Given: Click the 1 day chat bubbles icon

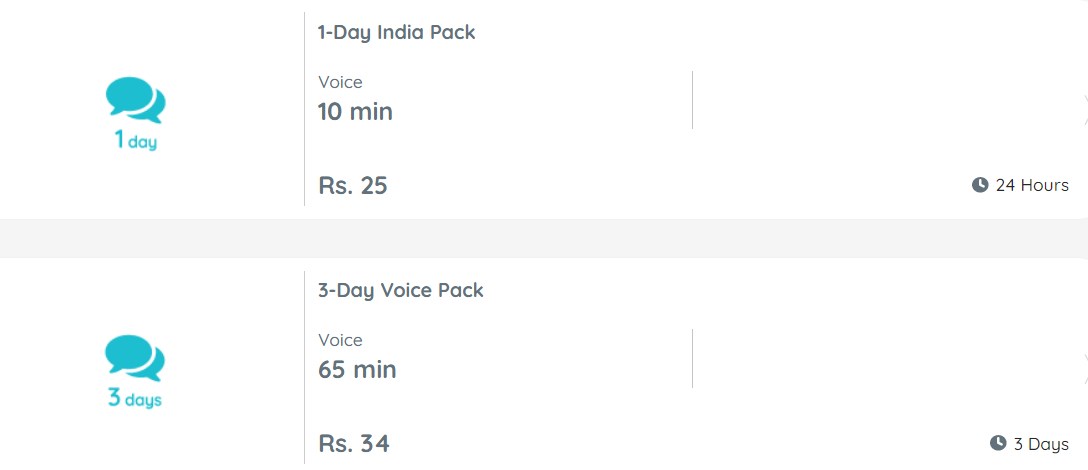Looking at the screenshot, I should click(x=135, y=99).
